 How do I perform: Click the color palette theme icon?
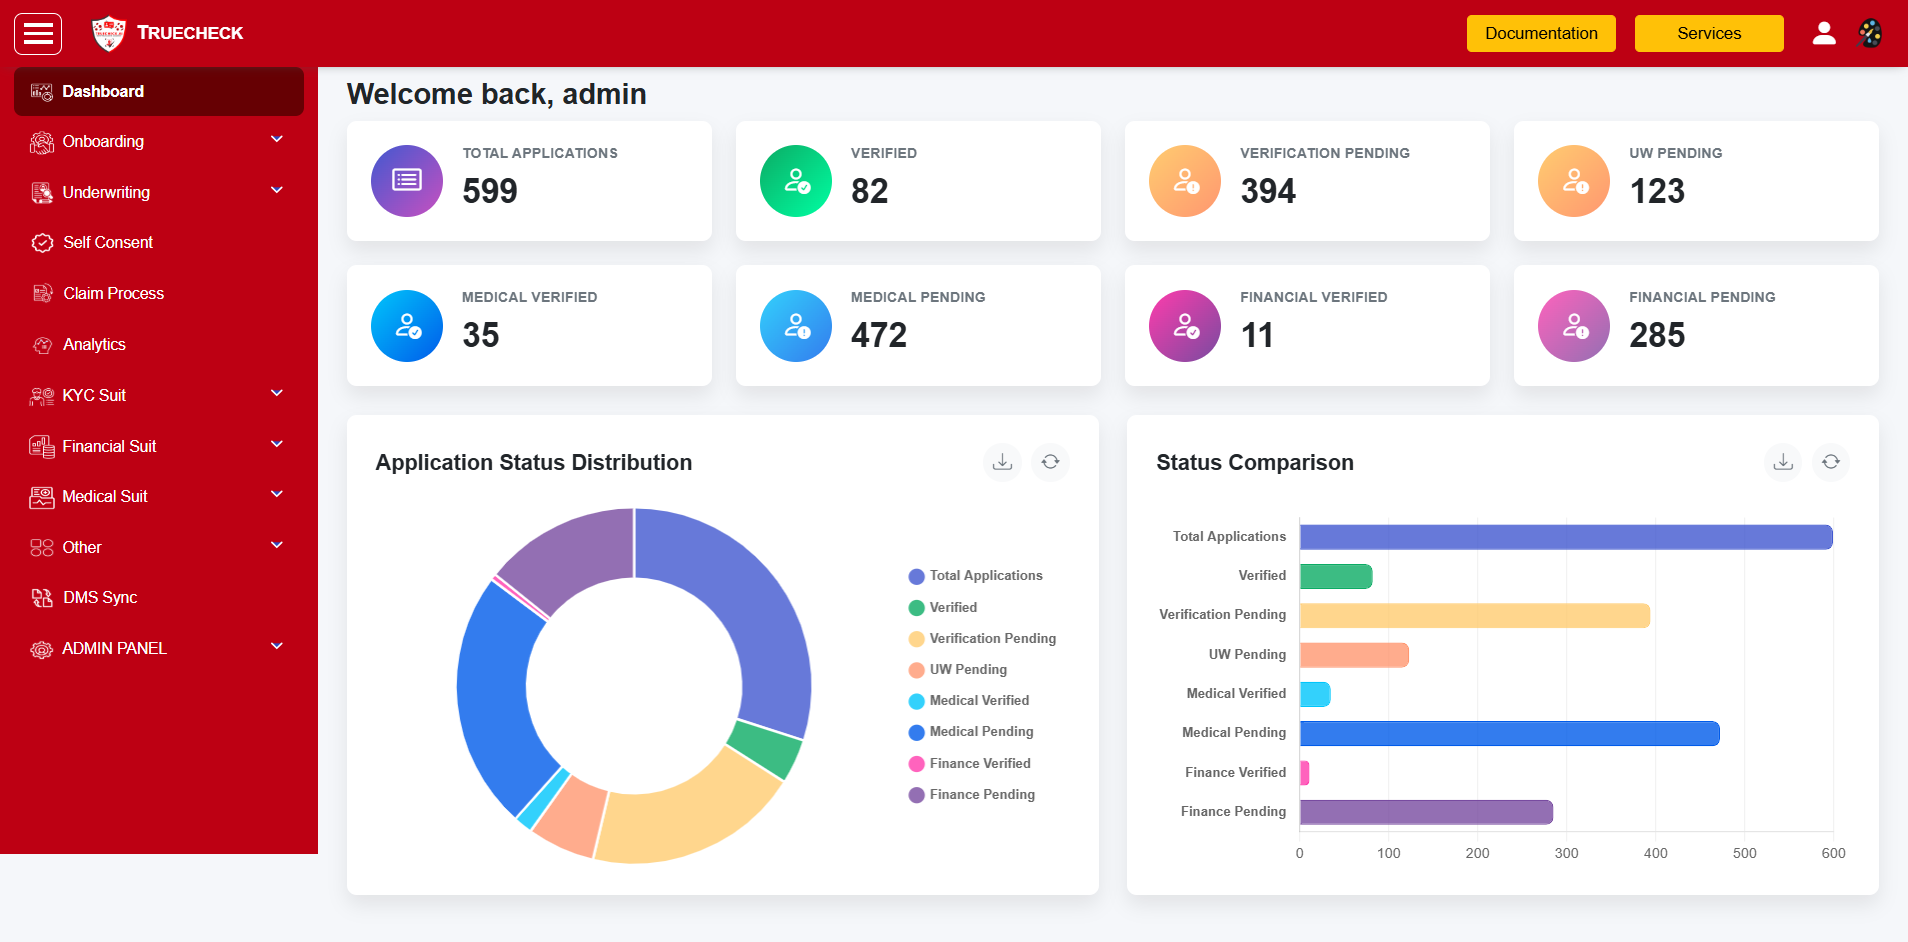click(x=1869, y=34)
